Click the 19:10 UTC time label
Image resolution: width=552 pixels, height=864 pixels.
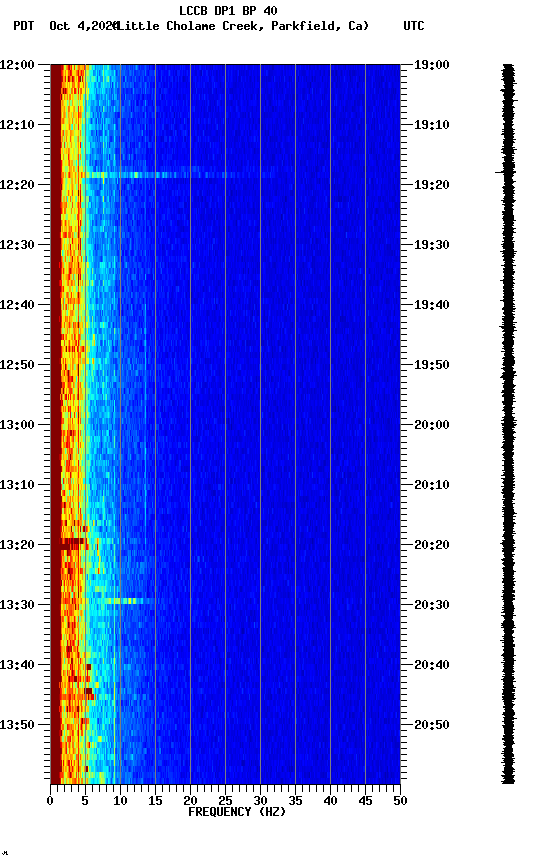(x=432, y=125)
